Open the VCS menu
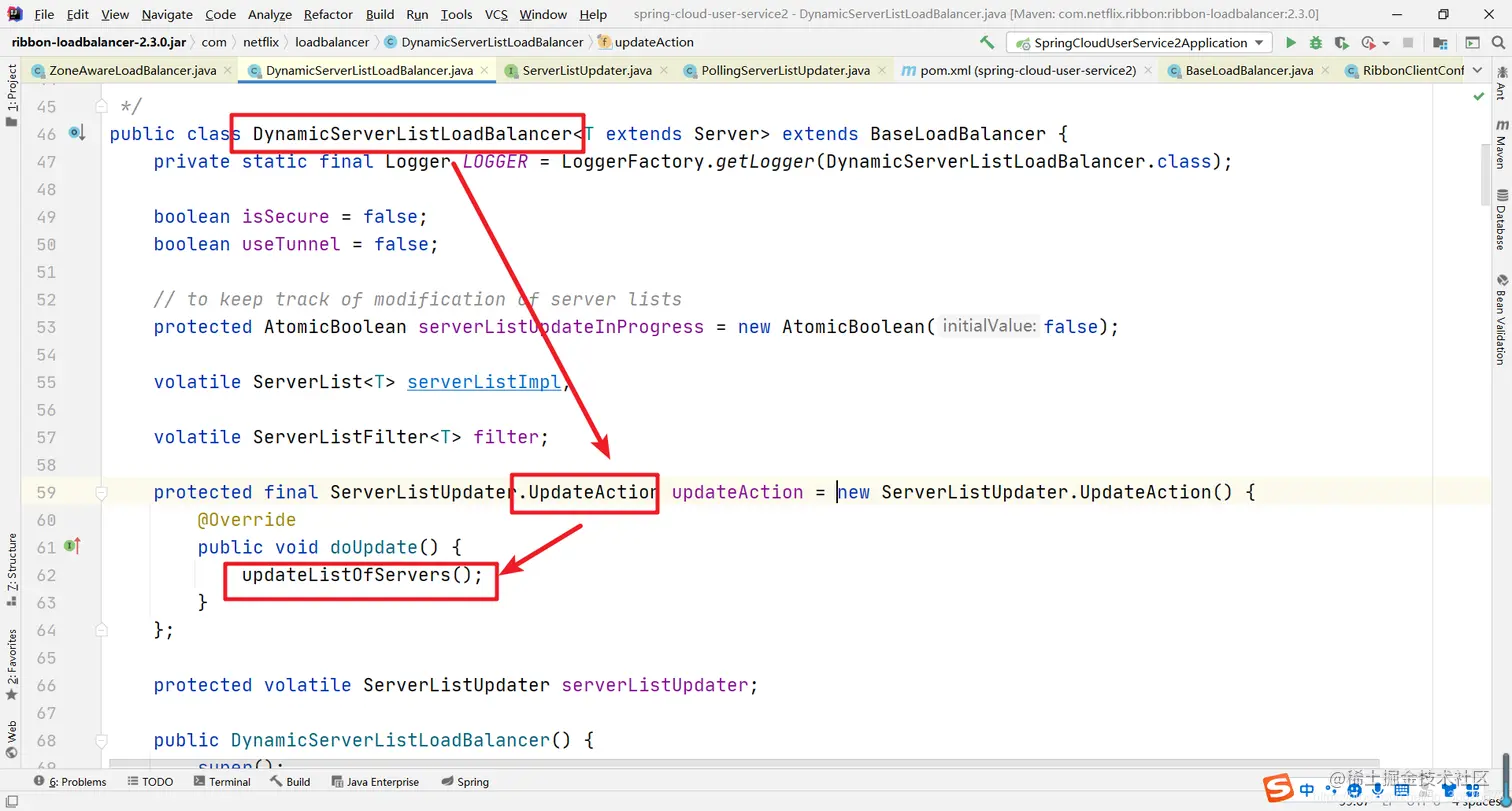The image size is (1512, 811). click(496, 14)
